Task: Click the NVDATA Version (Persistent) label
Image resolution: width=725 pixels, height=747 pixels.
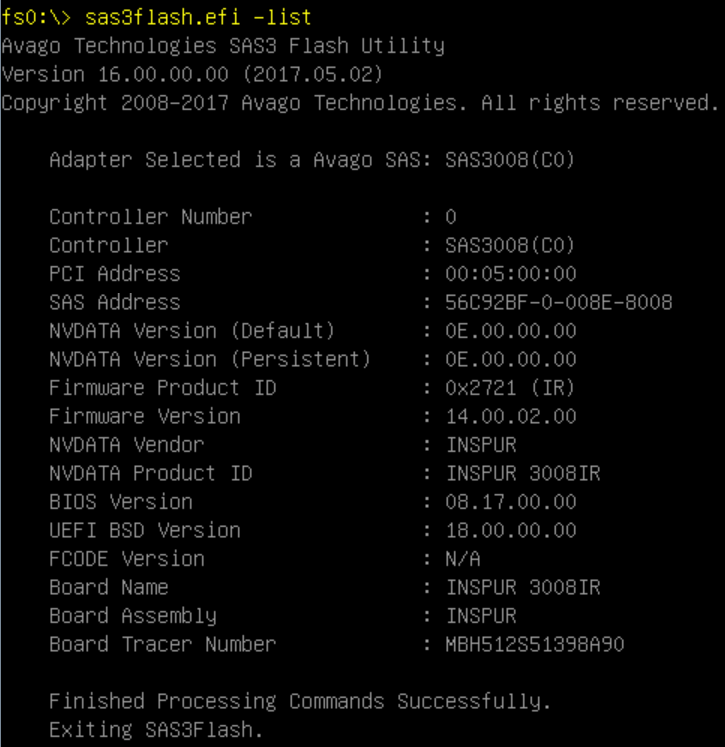Action: point(209,359)
